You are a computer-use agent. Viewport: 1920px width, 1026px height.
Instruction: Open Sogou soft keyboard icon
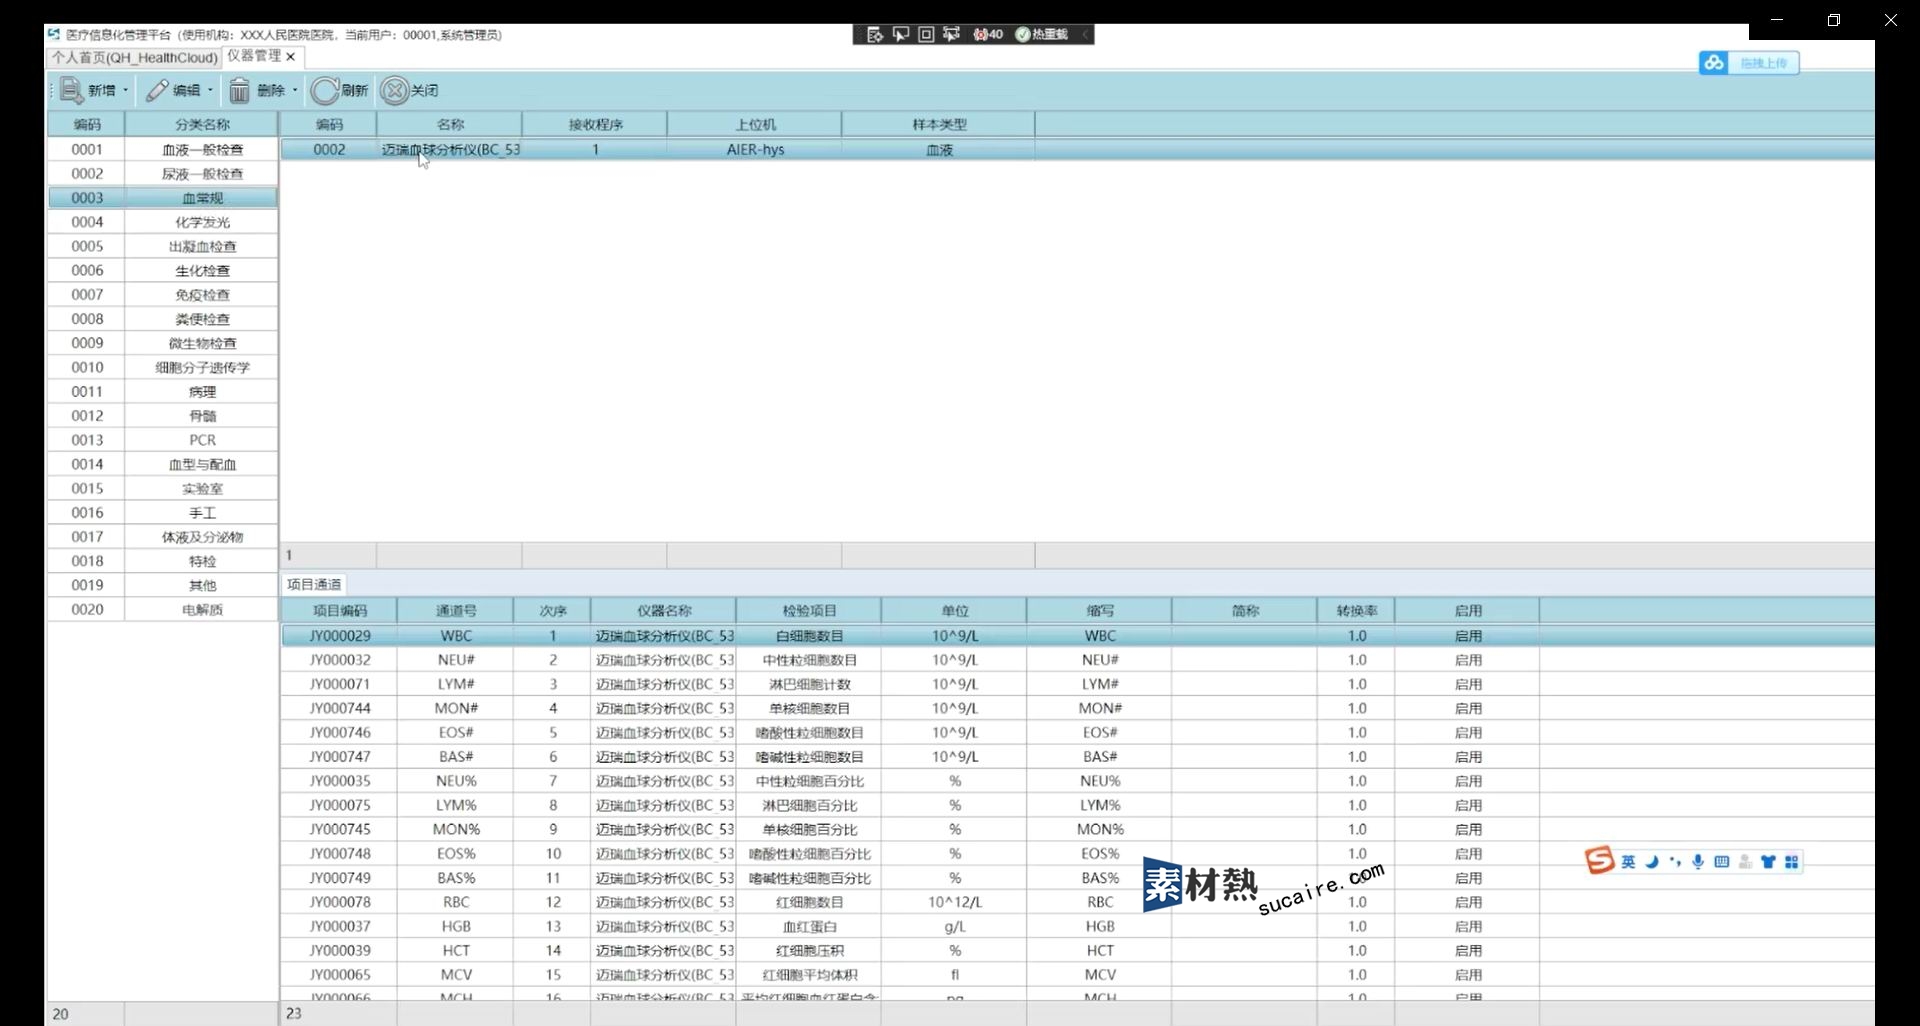pyautogui.click(x=1721, y=862)
